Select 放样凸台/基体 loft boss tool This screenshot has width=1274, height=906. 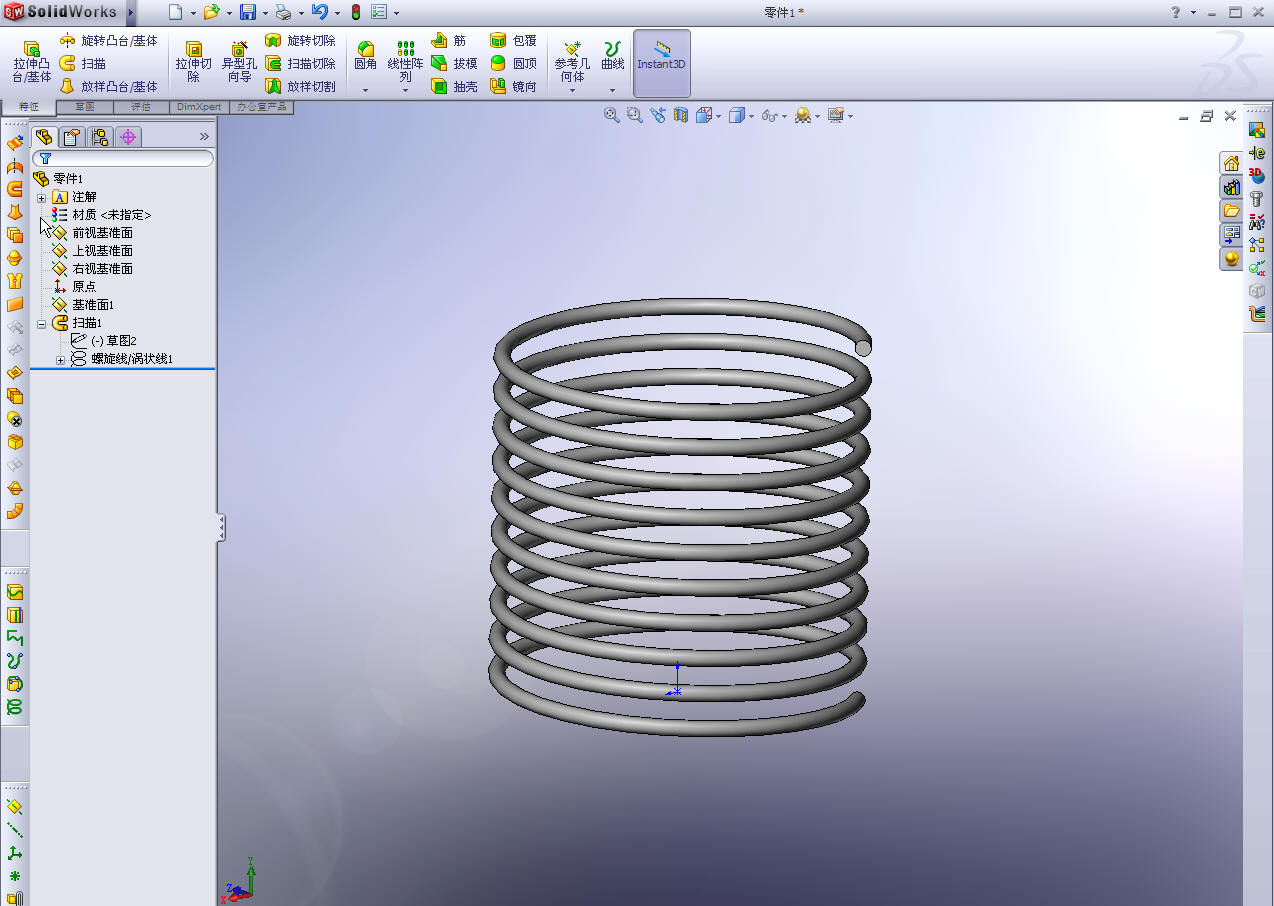[x=108, y=86]
